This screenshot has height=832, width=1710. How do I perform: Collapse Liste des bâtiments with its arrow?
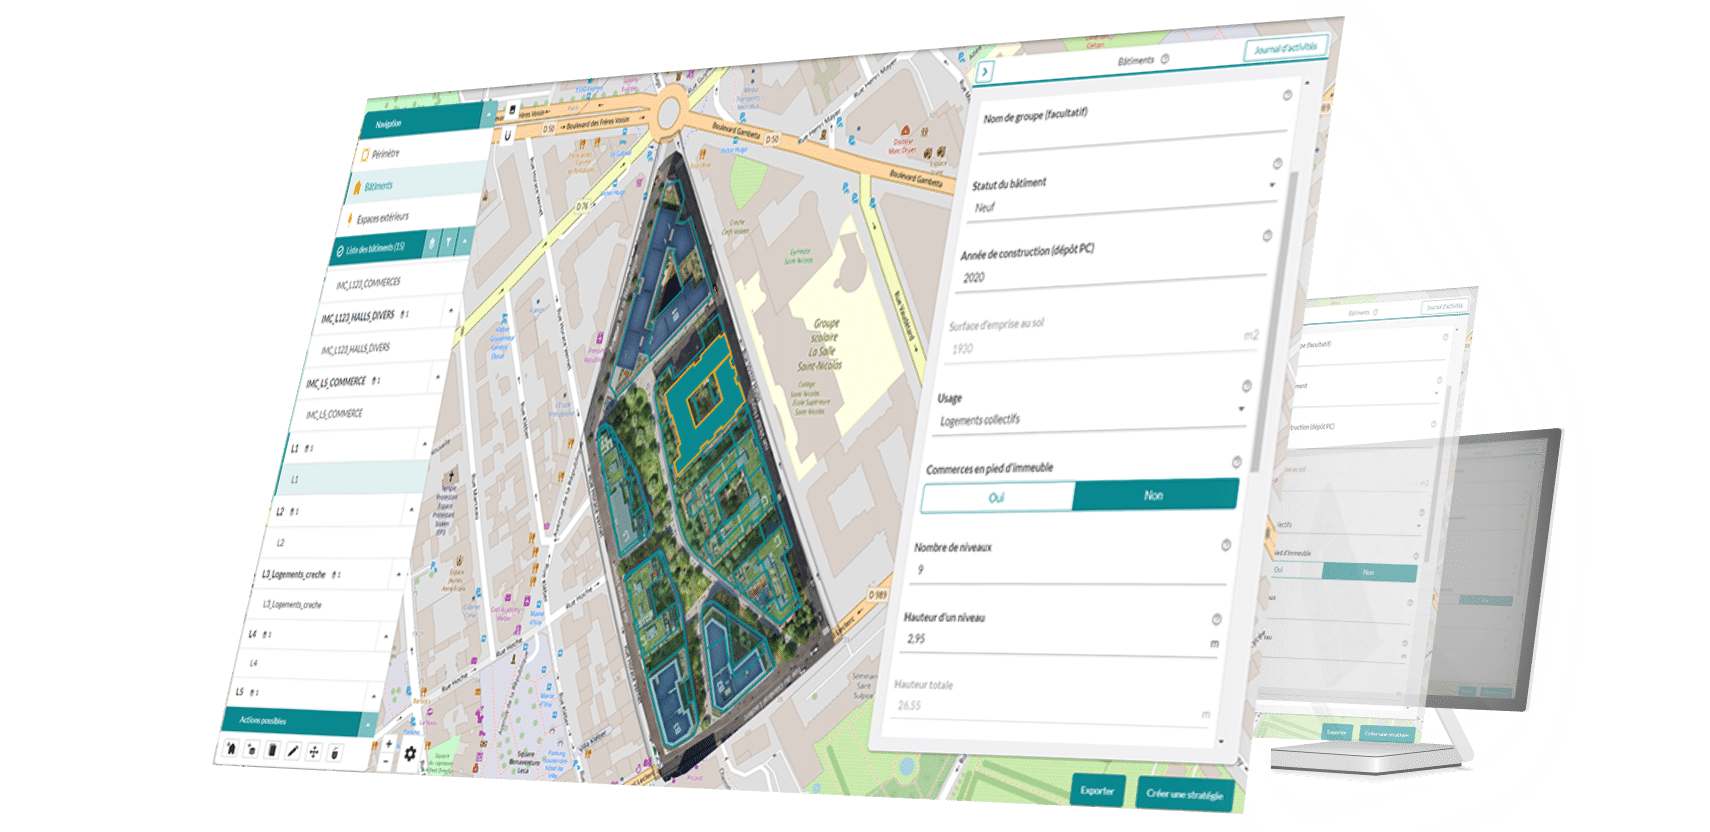[465, 241]
